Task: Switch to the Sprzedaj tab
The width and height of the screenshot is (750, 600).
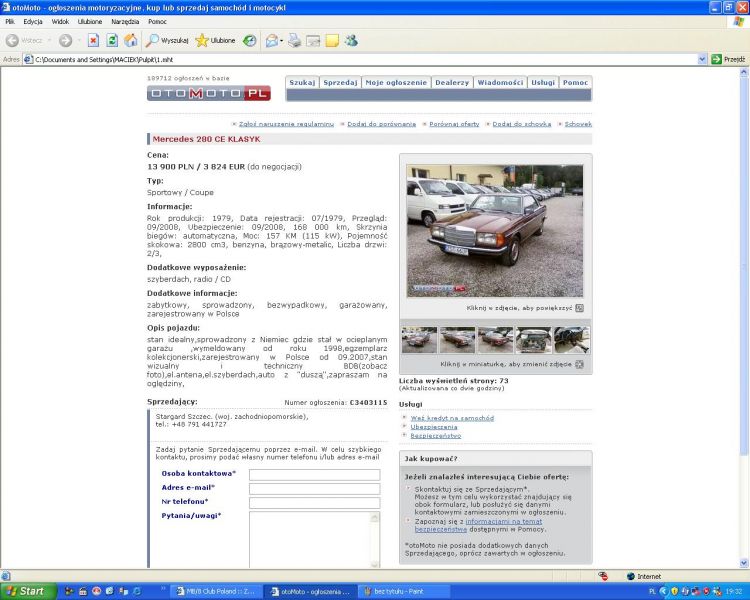Action: coord(340,82)
